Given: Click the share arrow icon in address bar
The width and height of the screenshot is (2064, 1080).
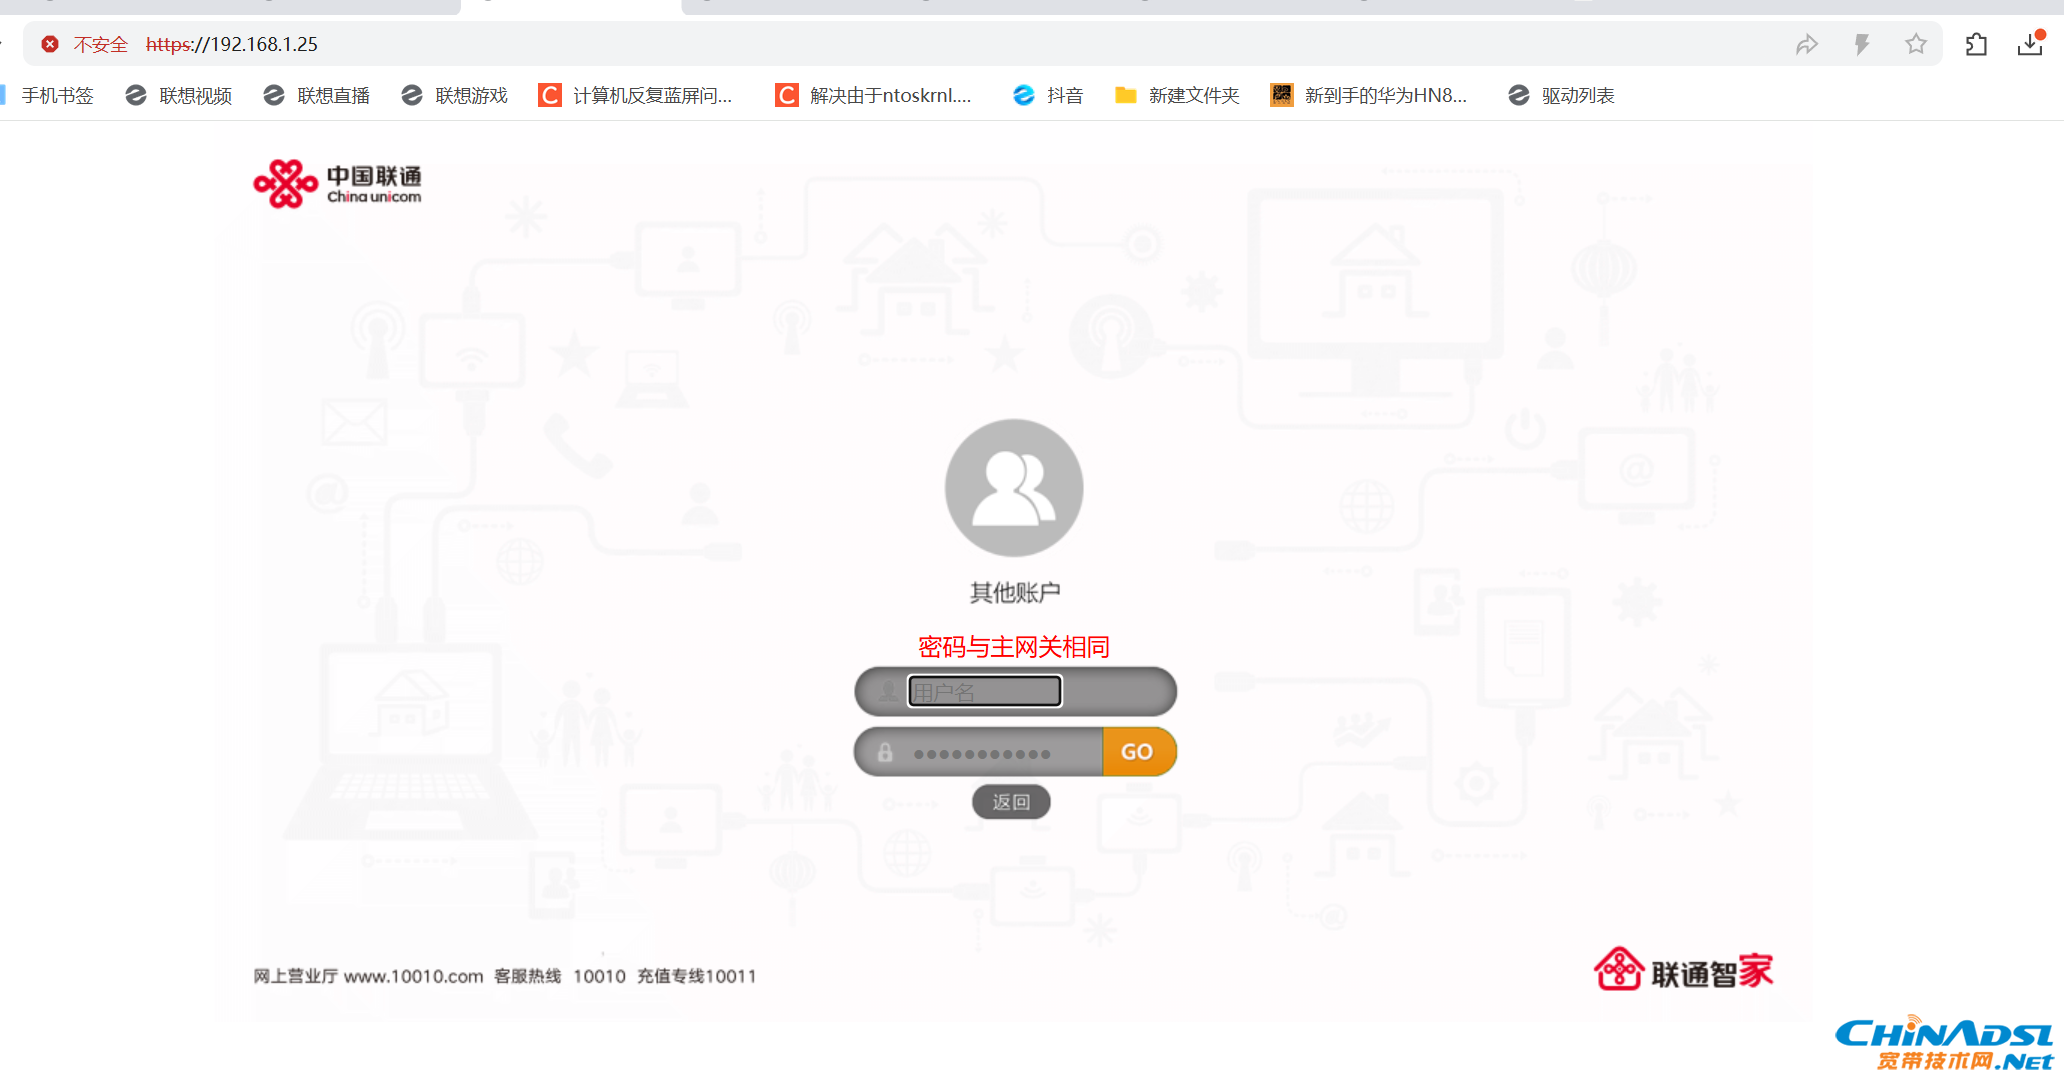Looking at the screenshot, I should pos(1806,44).
